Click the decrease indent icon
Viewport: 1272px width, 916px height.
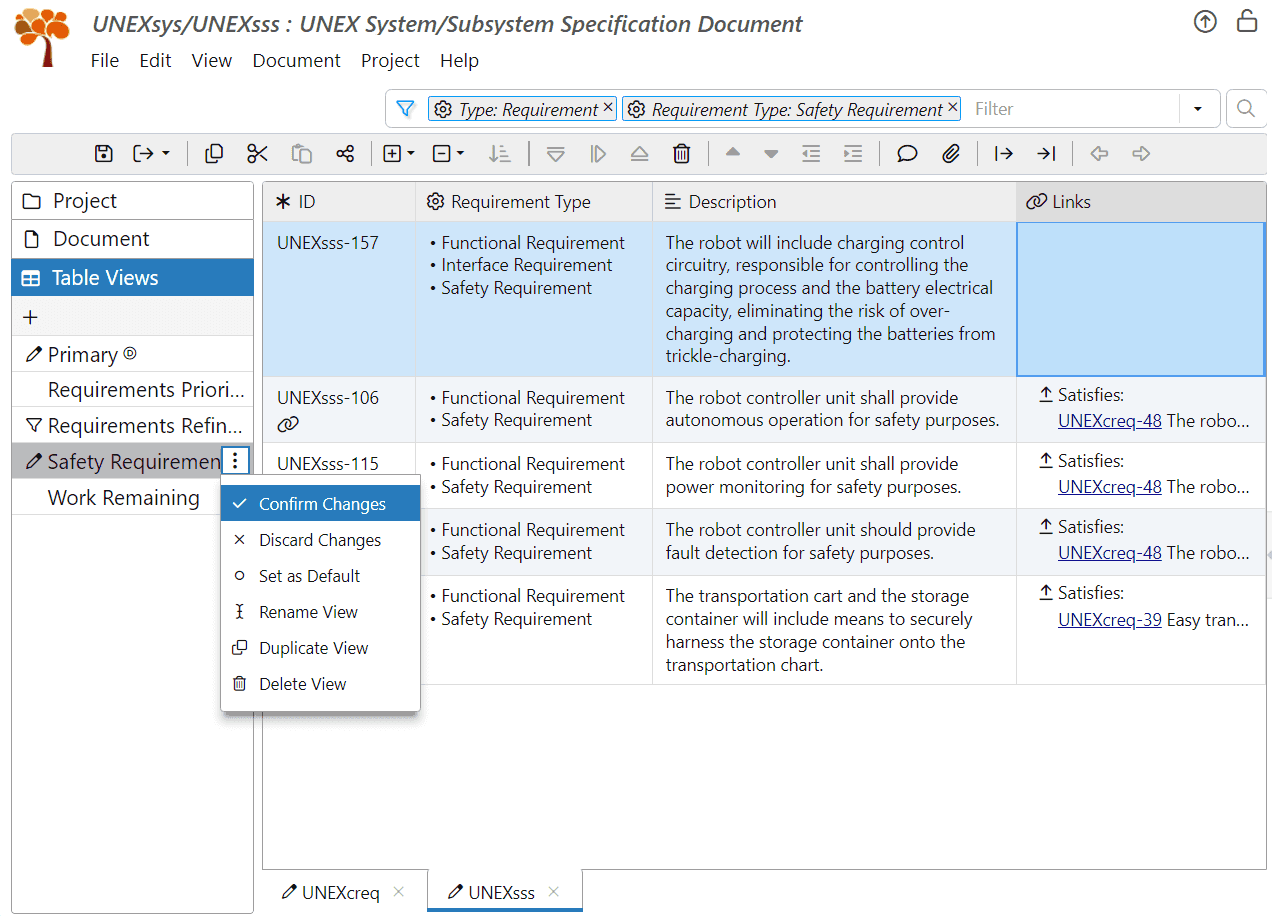click(x=811, y=153)
